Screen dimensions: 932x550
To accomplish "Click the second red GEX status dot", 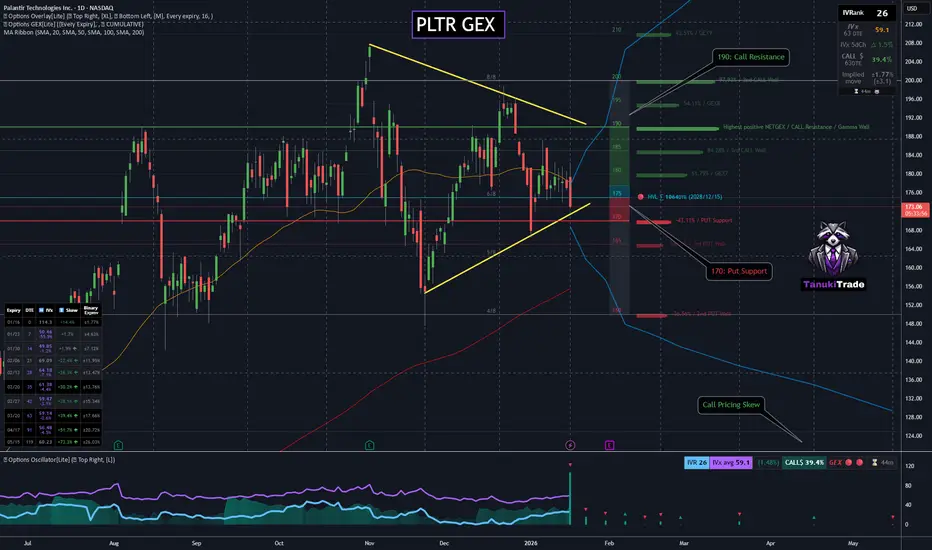I will (859, 463).
